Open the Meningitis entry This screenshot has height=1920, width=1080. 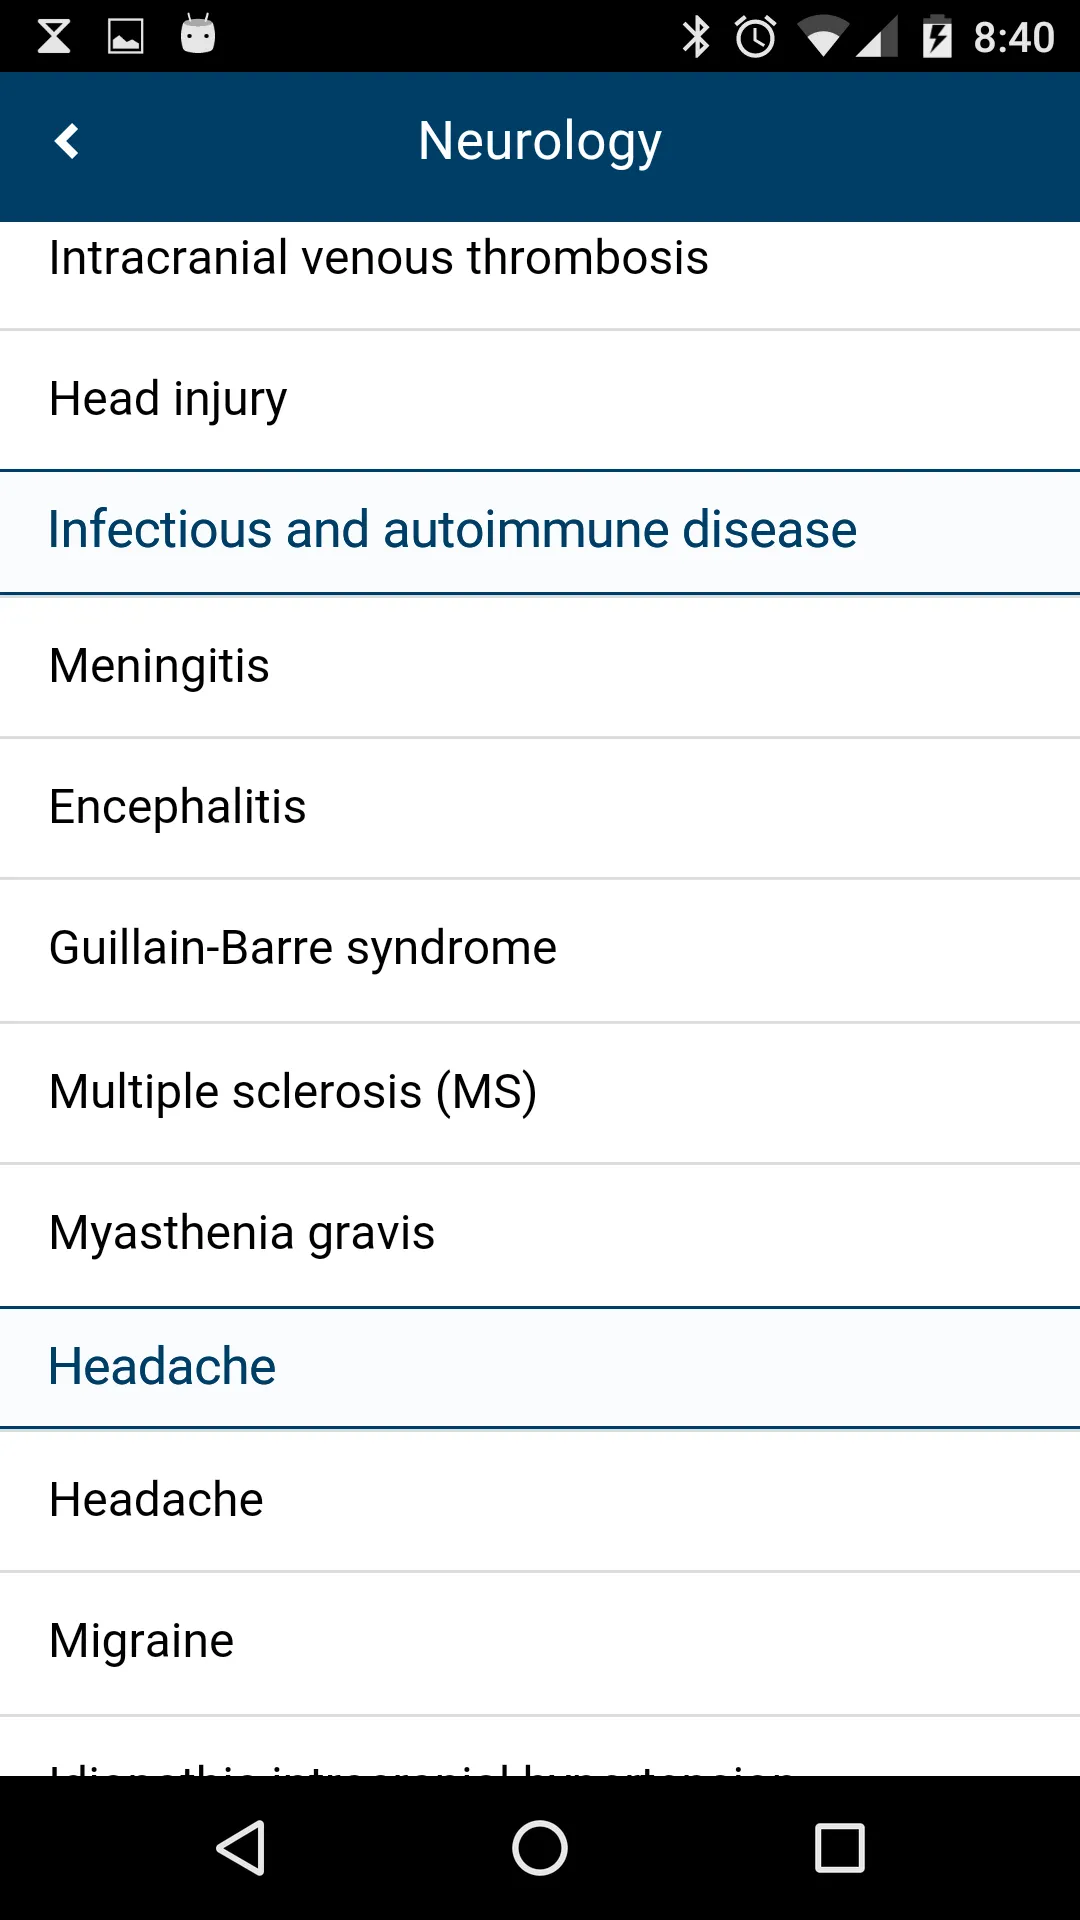click(540, 667)
